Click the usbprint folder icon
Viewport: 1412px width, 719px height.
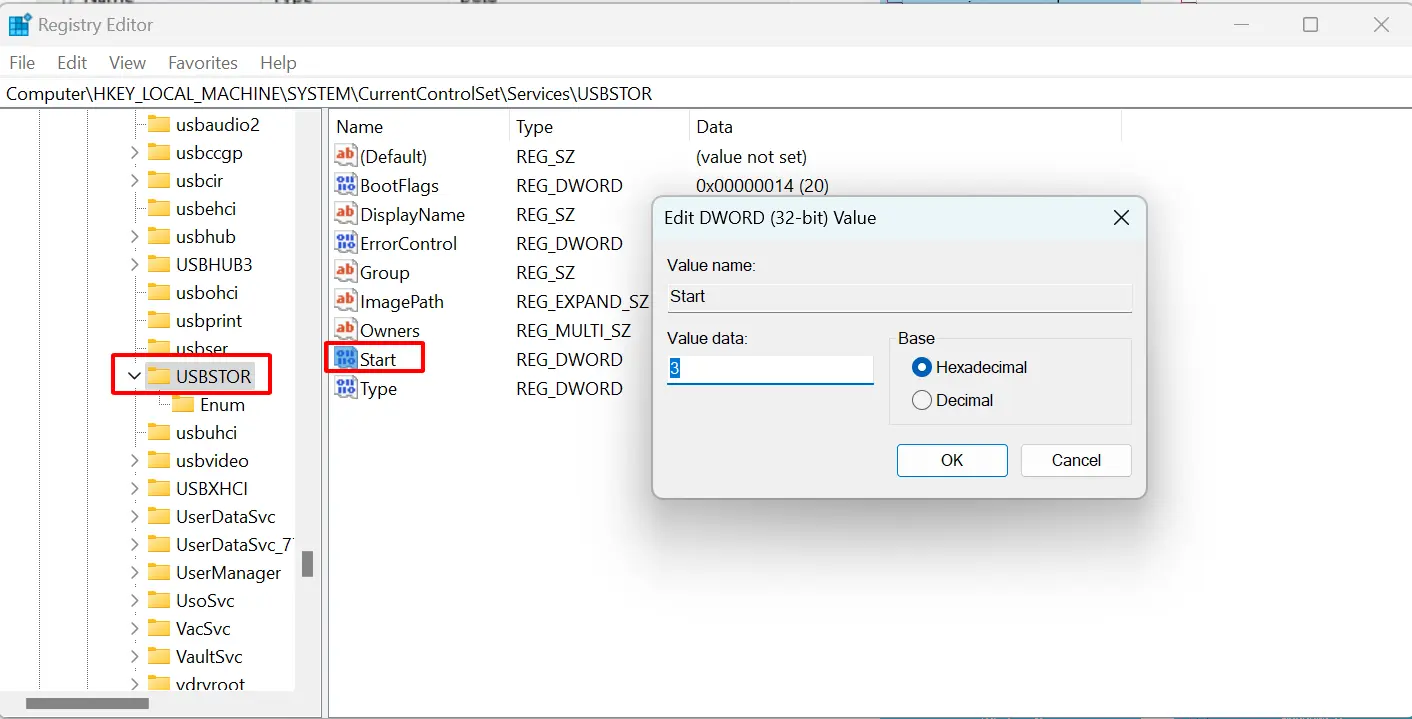coord(159,320)
